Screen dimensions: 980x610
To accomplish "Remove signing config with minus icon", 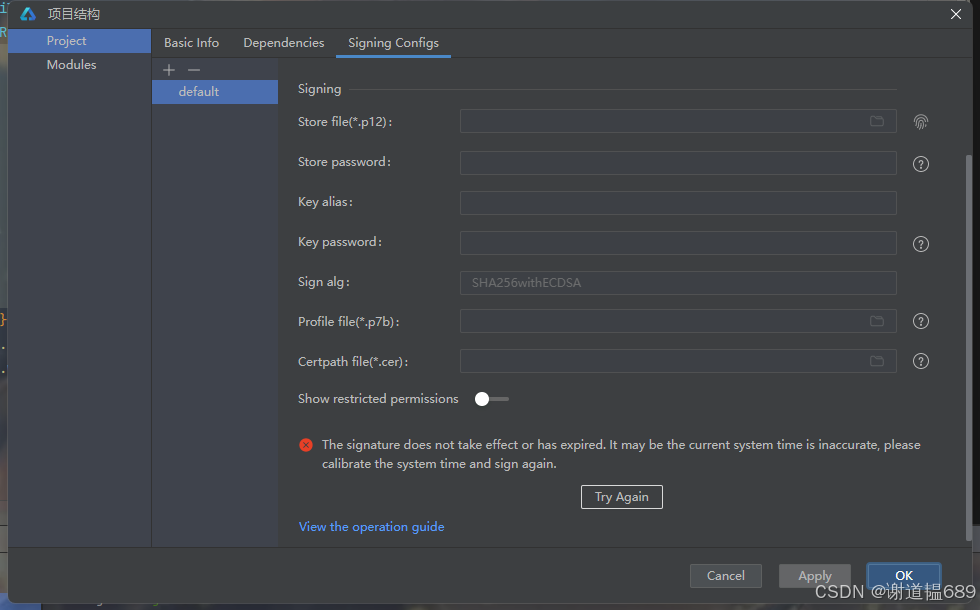I will [194, 70].
